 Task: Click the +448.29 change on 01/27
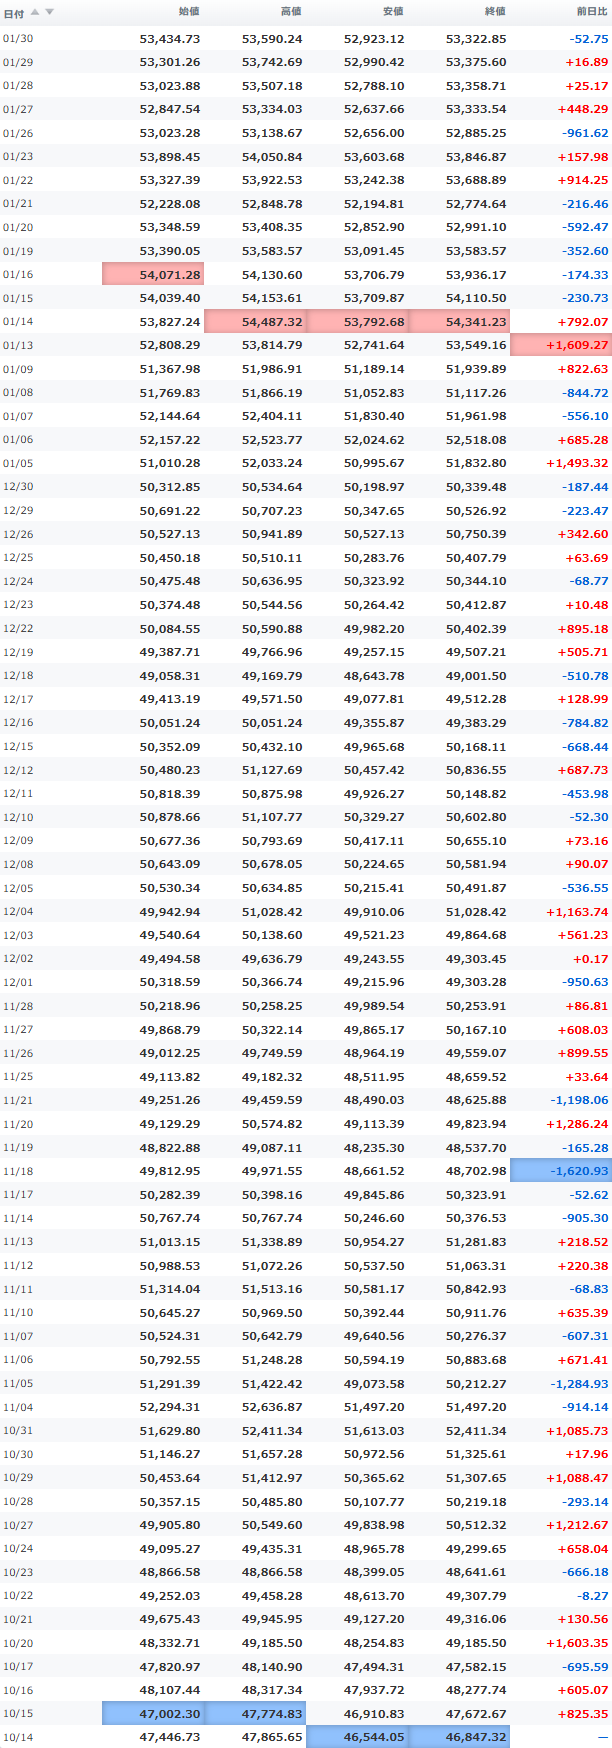tap(583, 109)
